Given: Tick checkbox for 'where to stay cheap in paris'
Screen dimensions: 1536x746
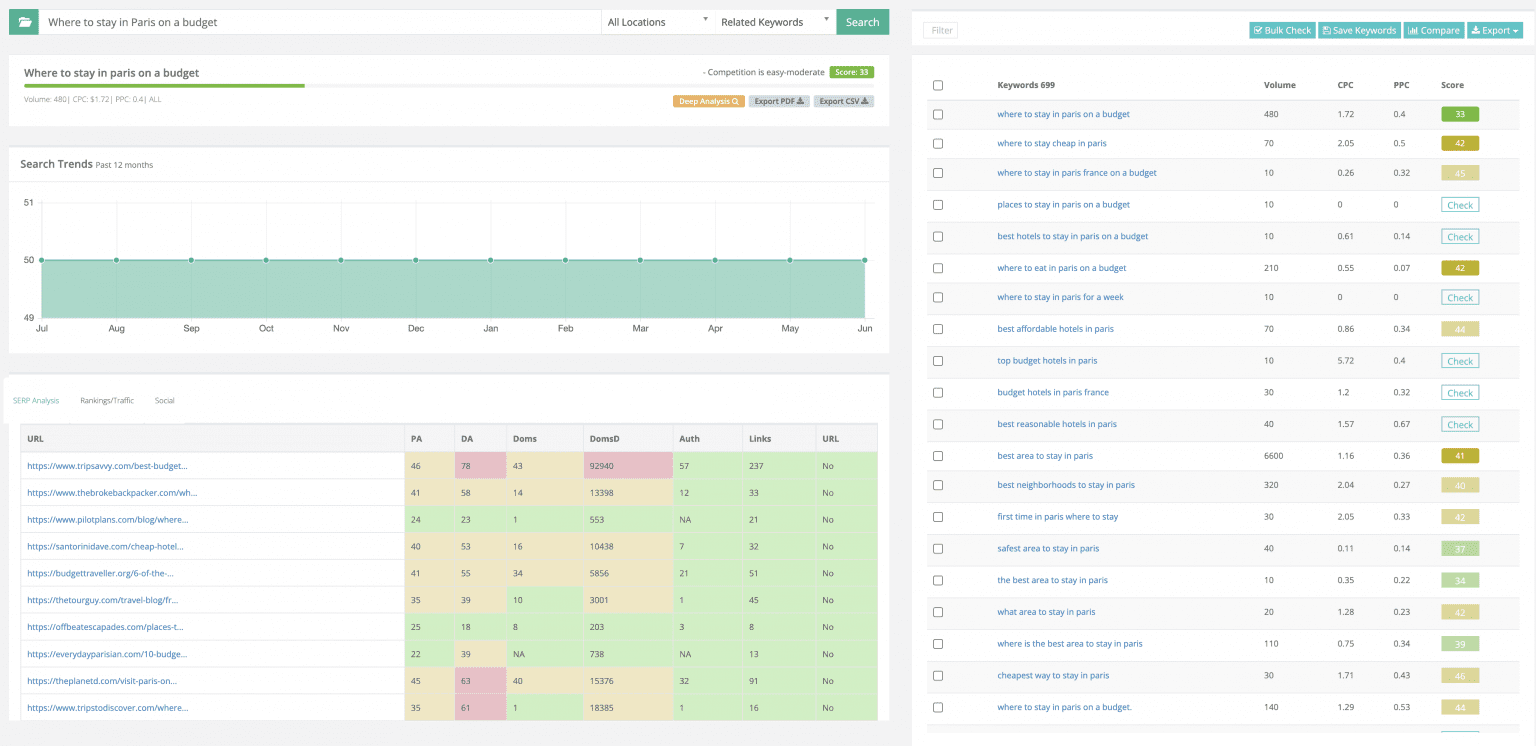Looking at the screenshot, I should [x=938, y=144].
